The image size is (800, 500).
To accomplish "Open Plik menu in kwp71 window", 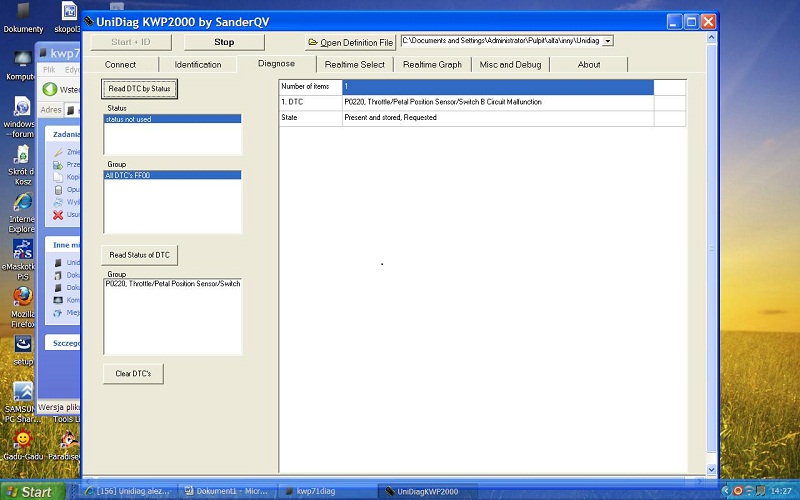I will click(x=49, y=70).
